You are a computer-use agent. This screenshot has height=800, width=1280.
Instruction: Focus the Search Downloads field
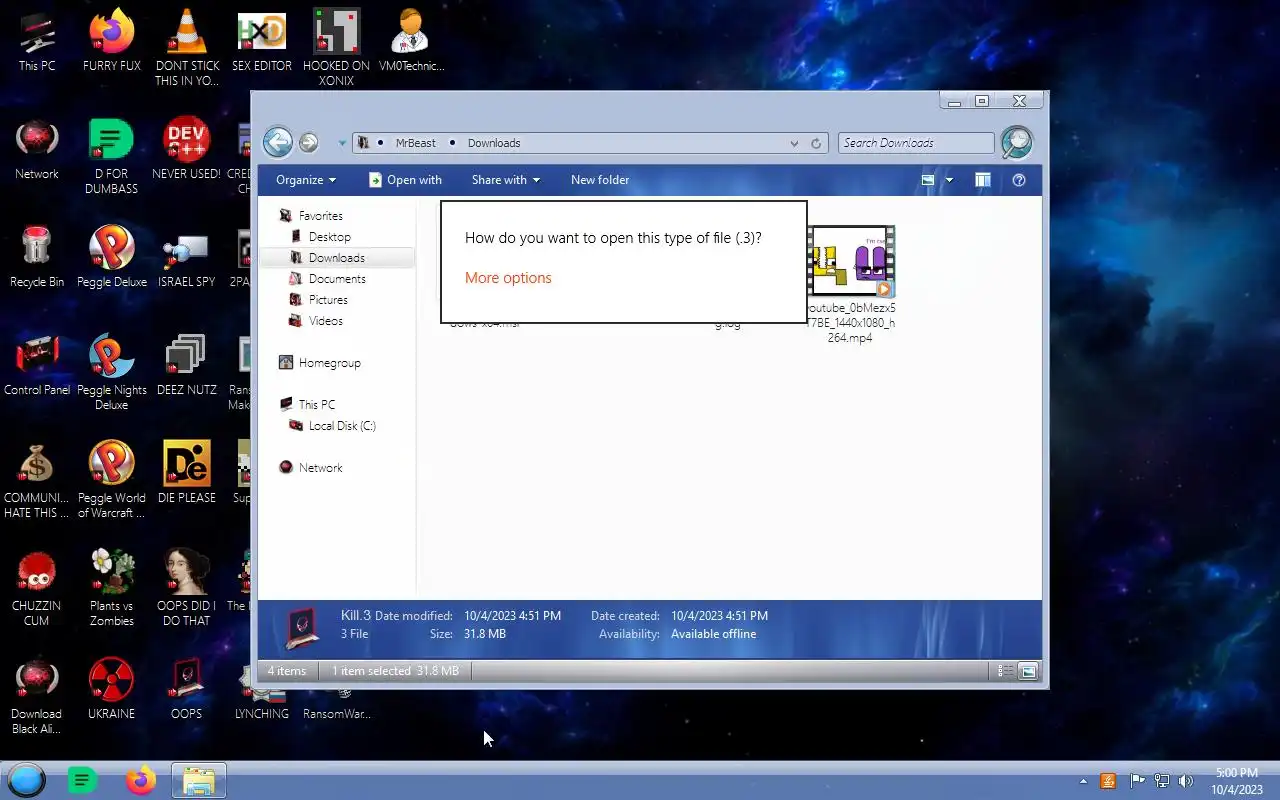pos(916,143)
